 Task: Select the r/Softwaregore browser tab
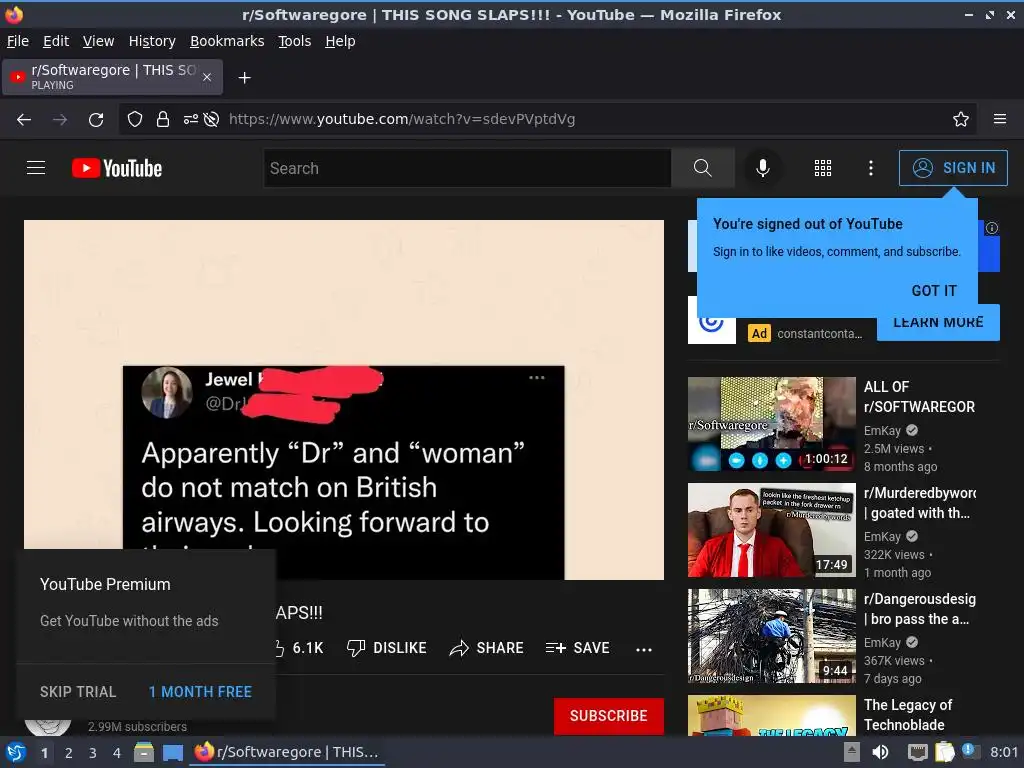112,77
